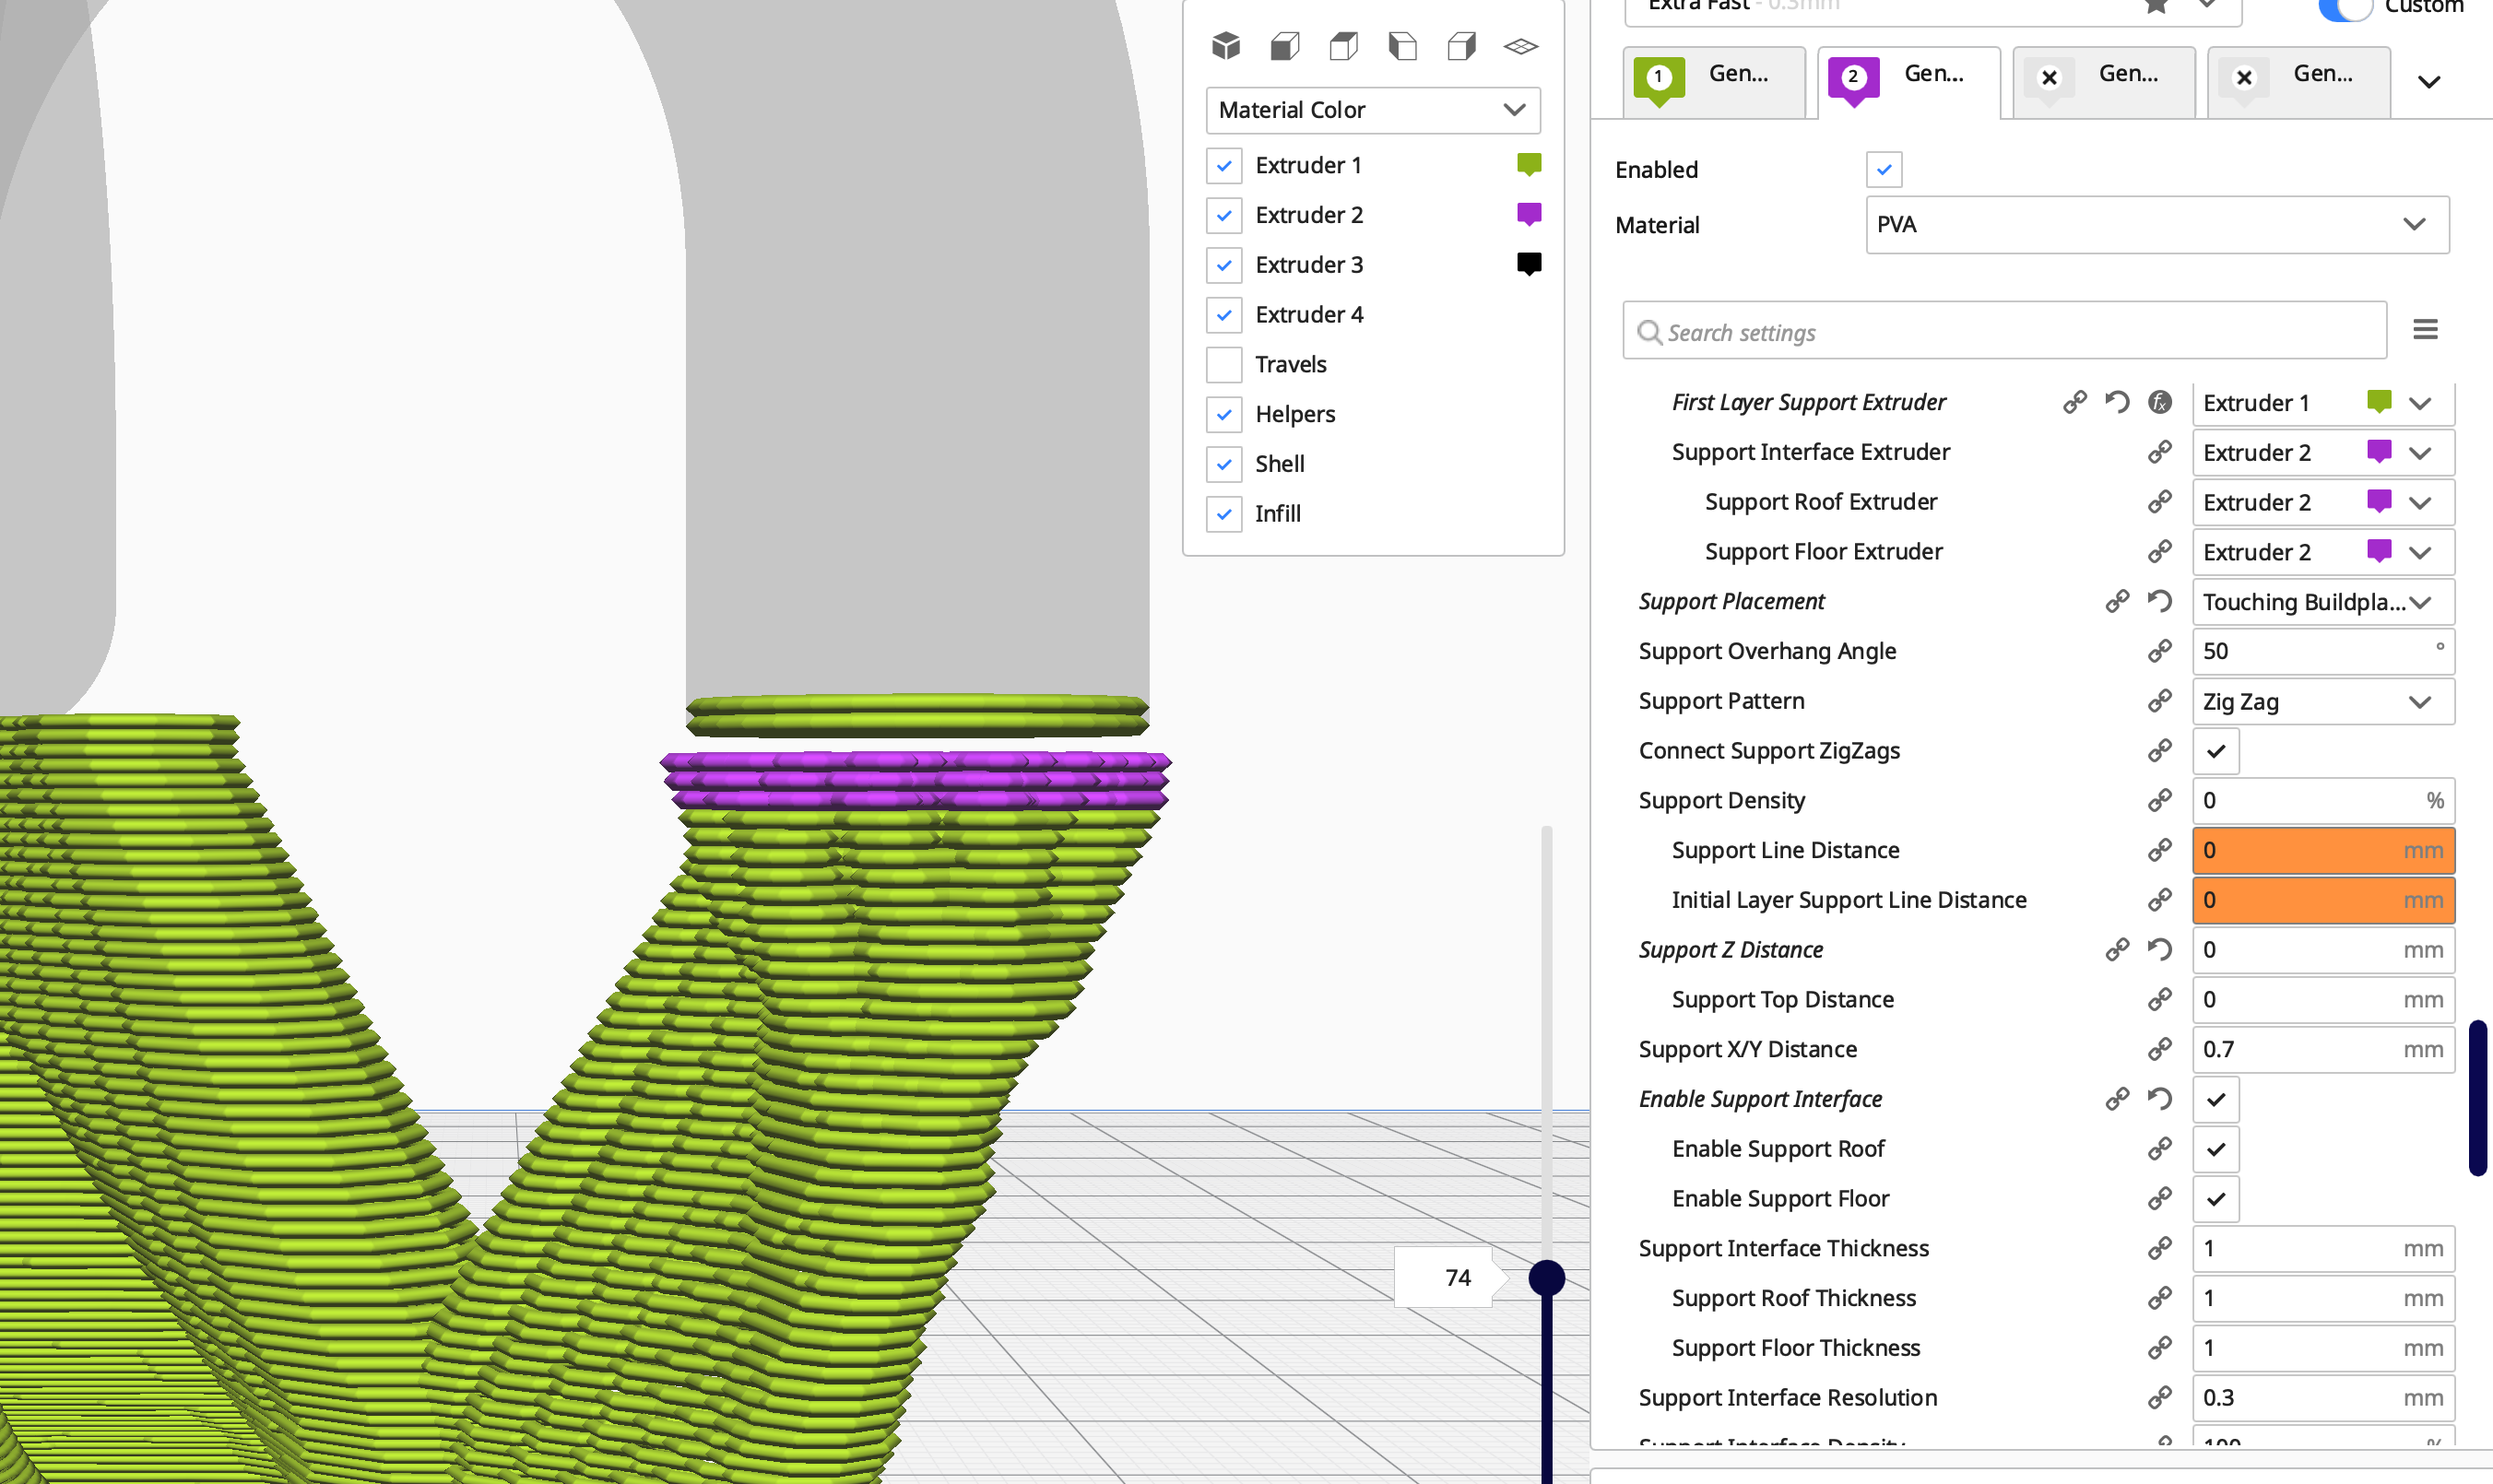Screen dimensions: 2493x1484
Task: Toggle the Shell checkbox
Action: click(1224, 464)
